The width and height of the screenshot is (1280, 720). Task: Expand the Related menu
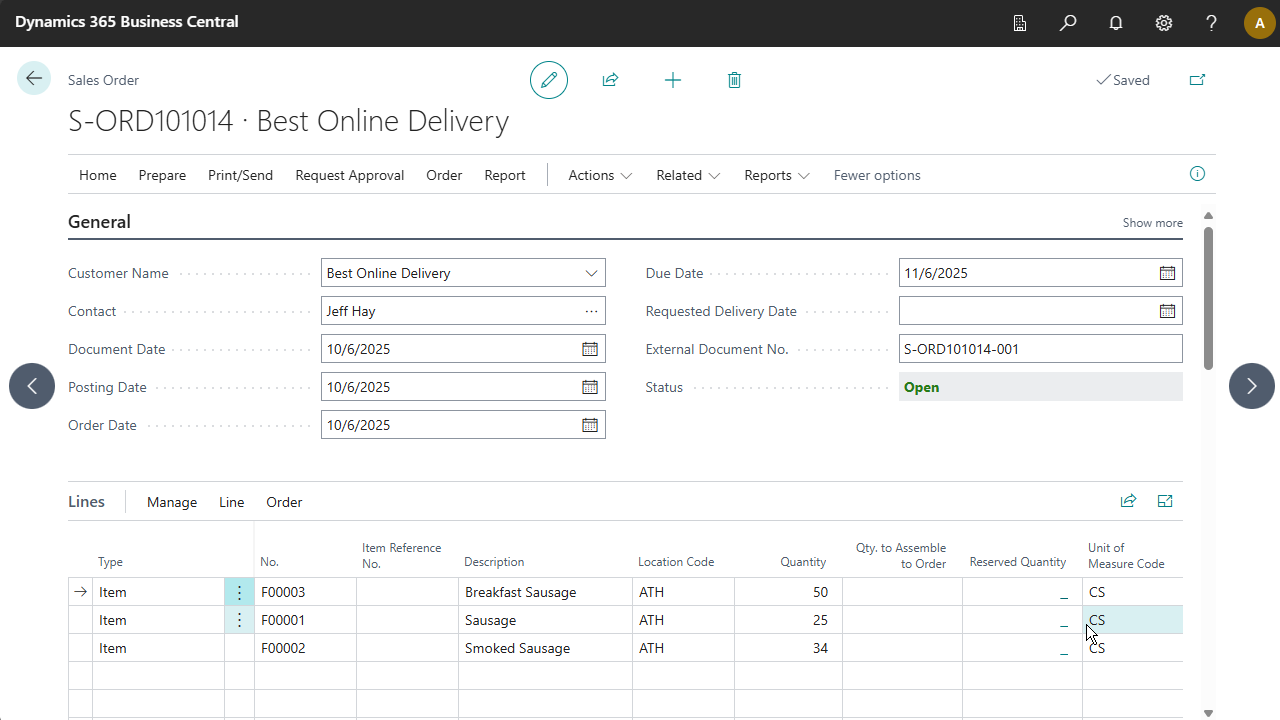tap(688, 175)
